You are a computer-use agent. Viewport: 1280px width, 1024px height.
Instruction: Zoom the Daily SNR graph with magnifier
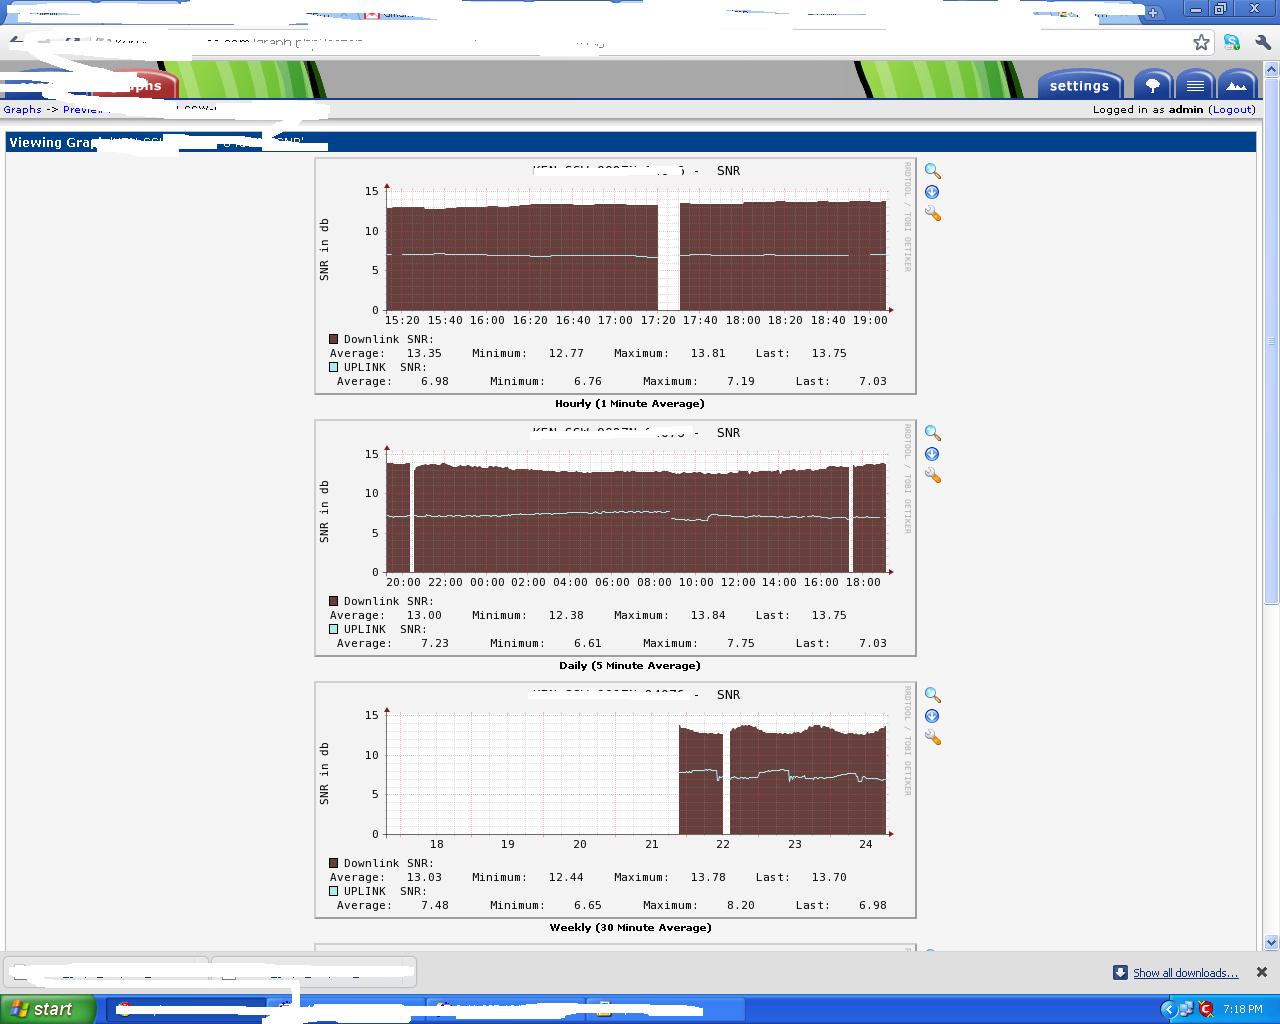932,433
